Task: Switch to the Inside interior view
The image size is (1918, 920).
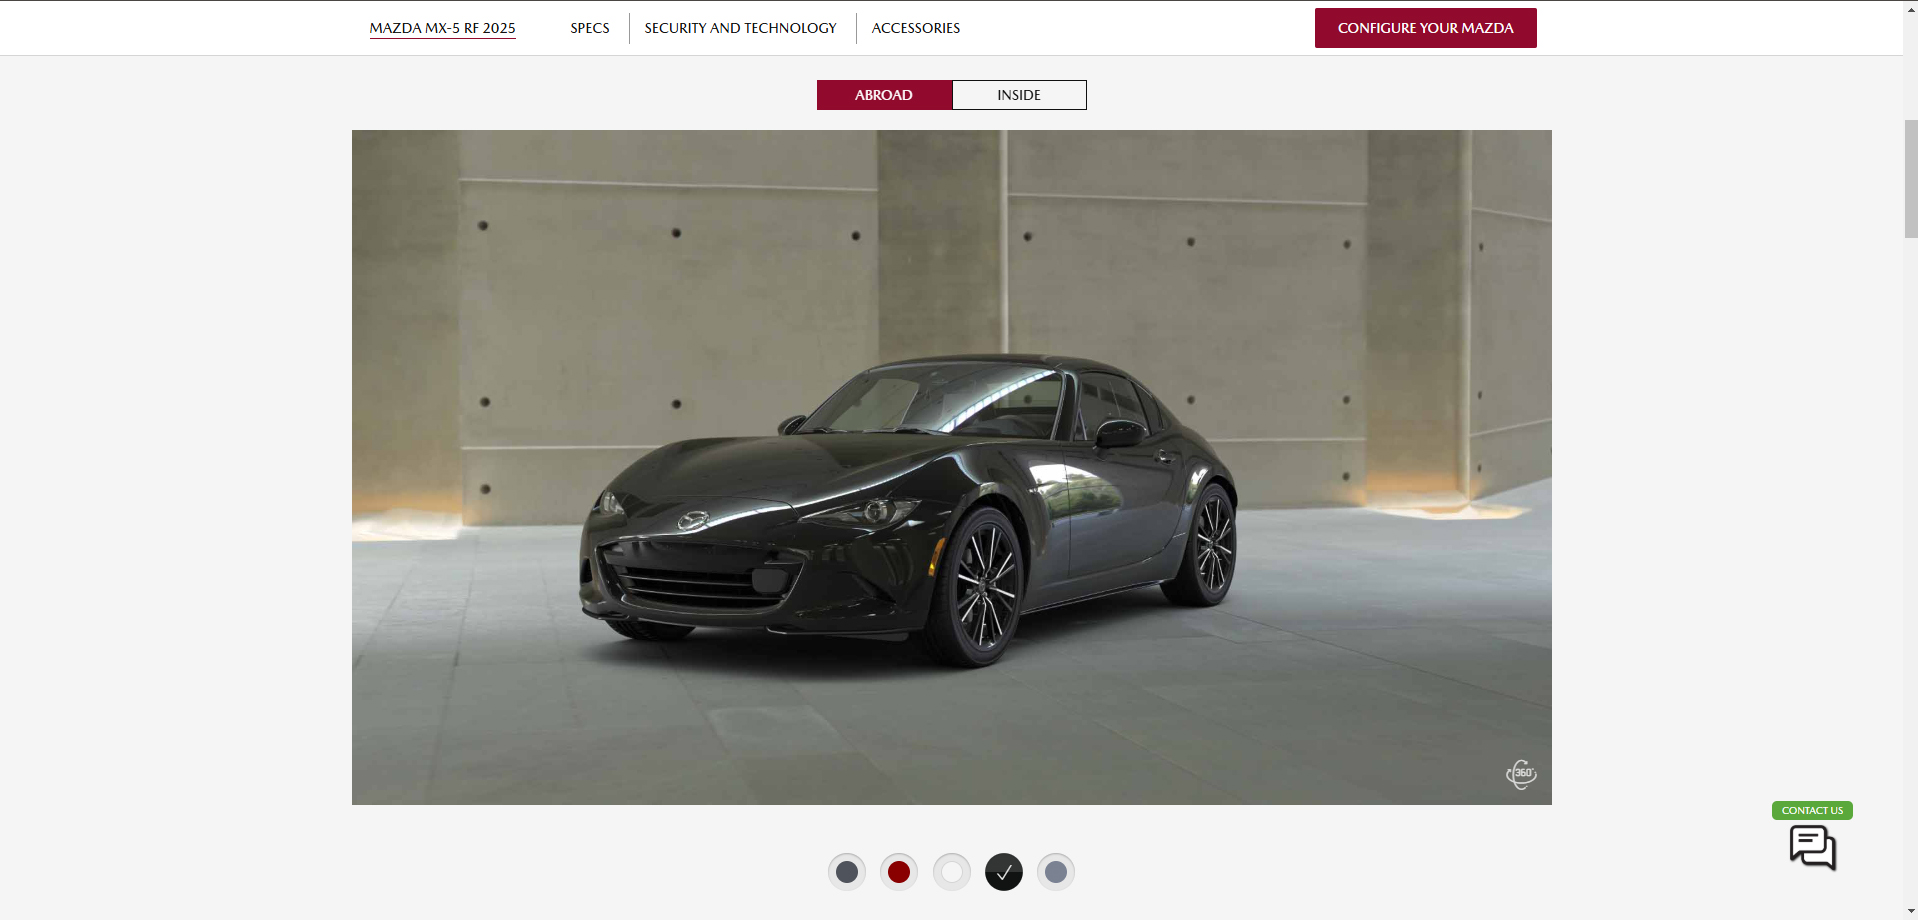Action: tap(1019, 95)
